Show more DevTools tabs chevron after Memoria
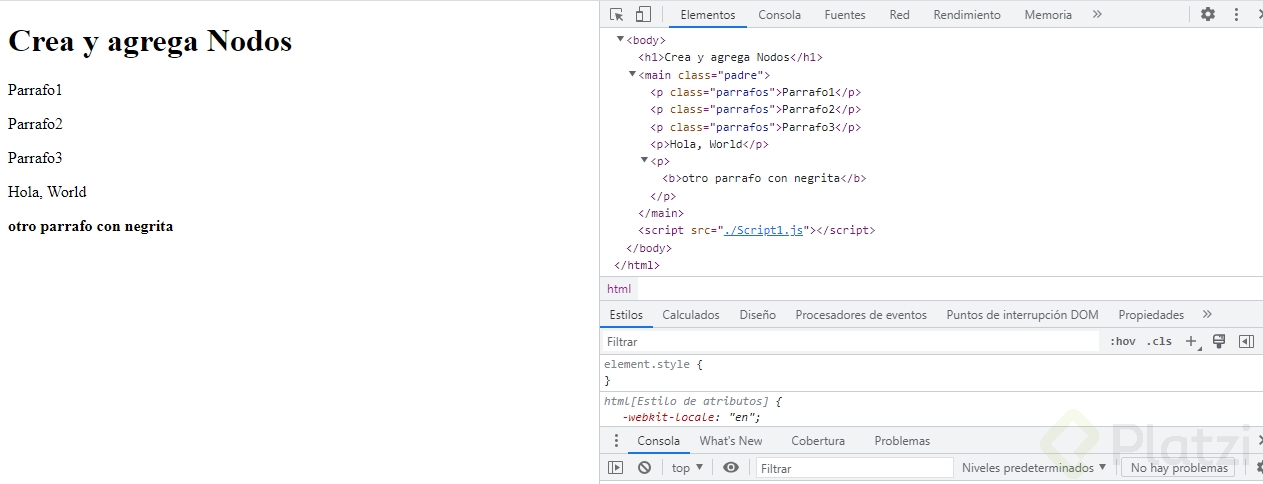The height and width of the screenshot is (484, 1263). click(x=1097, y=14)
